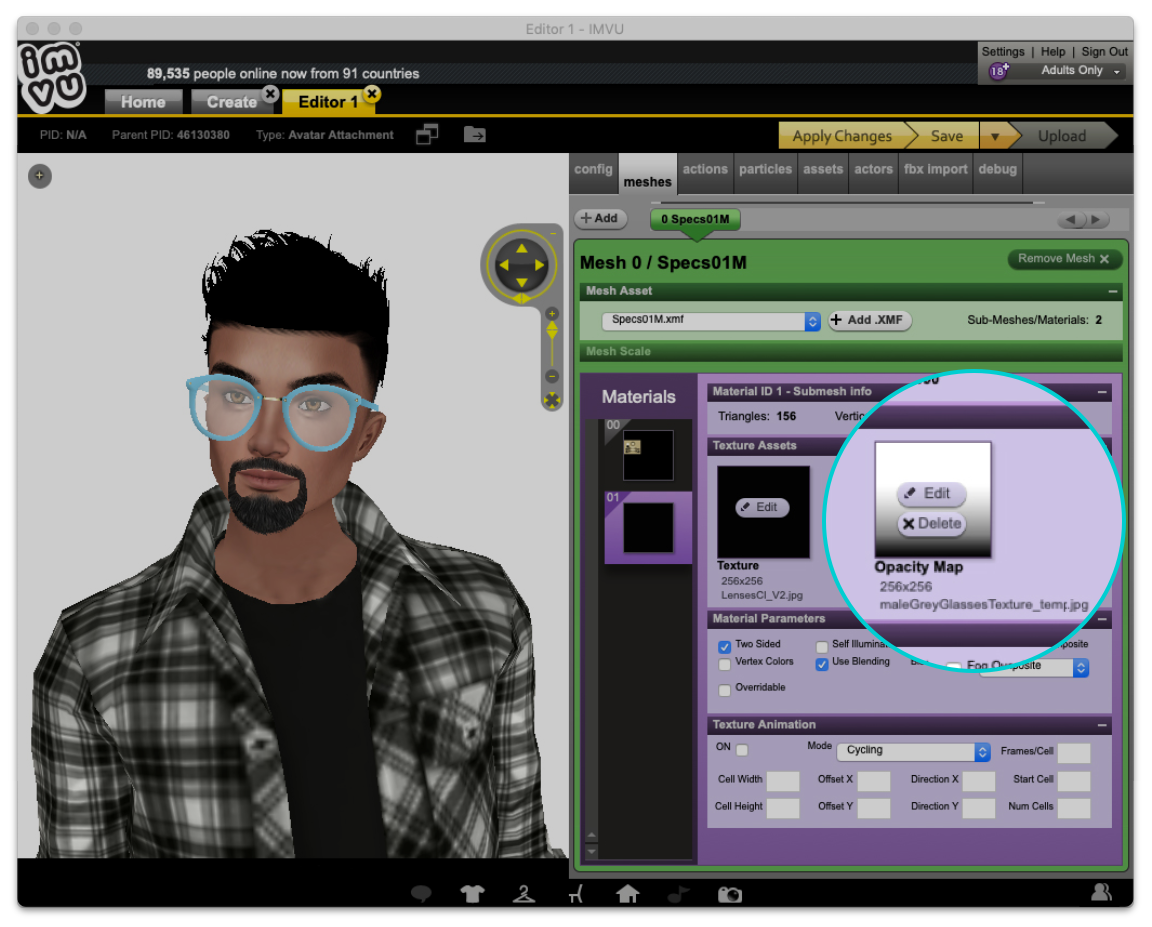
Task: Click the Remove Mesh button
Action: click(x=1063, y=259)
